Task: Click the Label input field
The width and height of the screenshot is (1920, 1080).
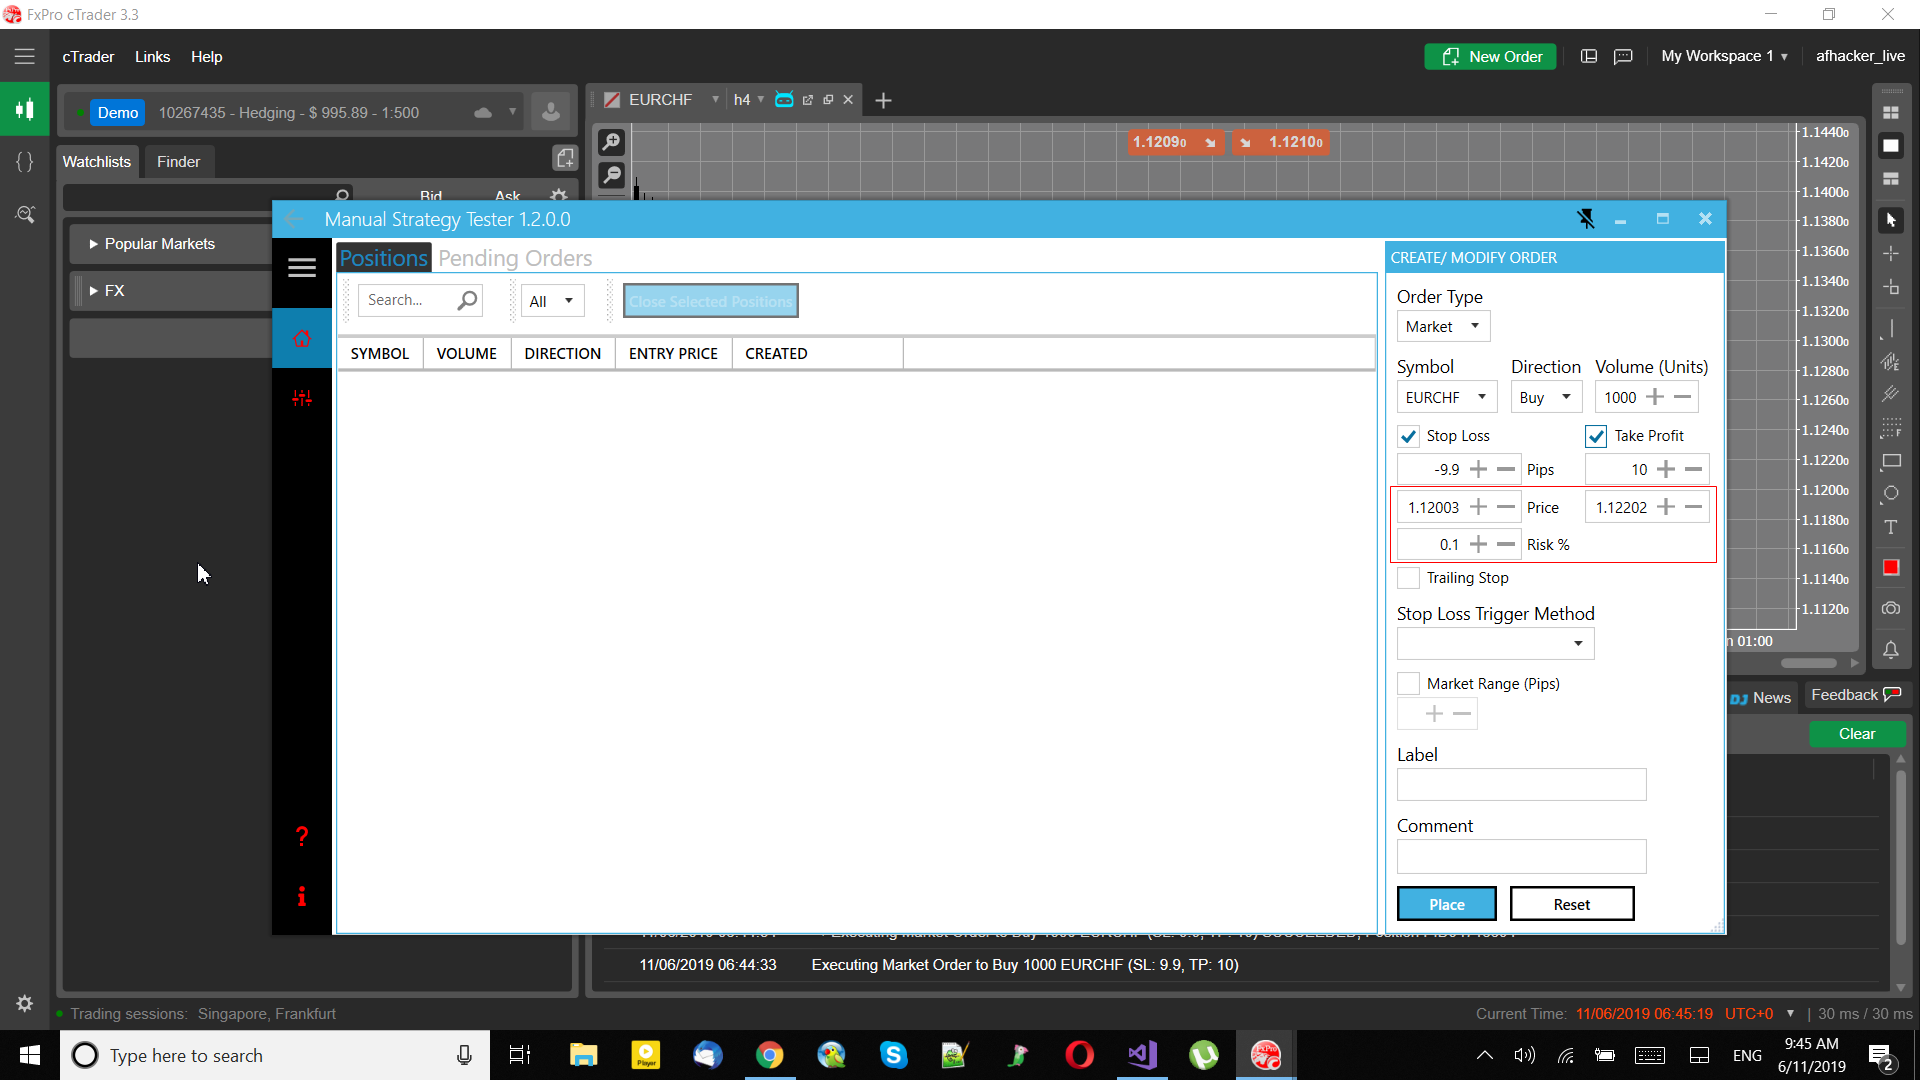Action: point(1521,785)
